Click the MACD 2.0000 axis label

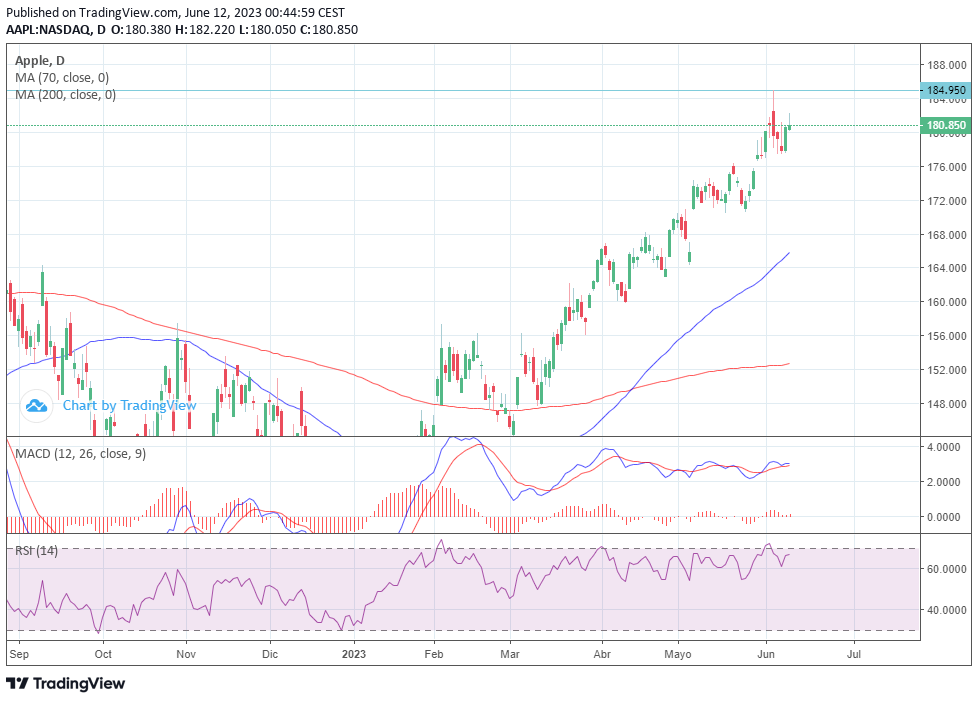point(944,482)
